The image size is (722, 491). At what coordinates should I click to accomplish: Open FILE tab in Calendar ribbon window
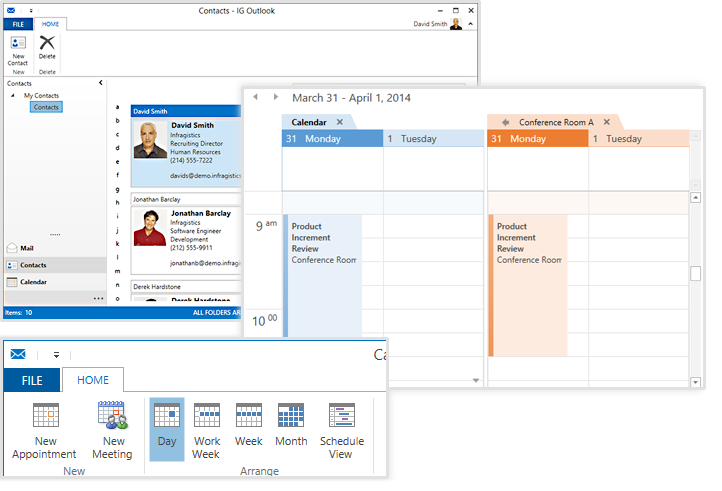[32, 380]
